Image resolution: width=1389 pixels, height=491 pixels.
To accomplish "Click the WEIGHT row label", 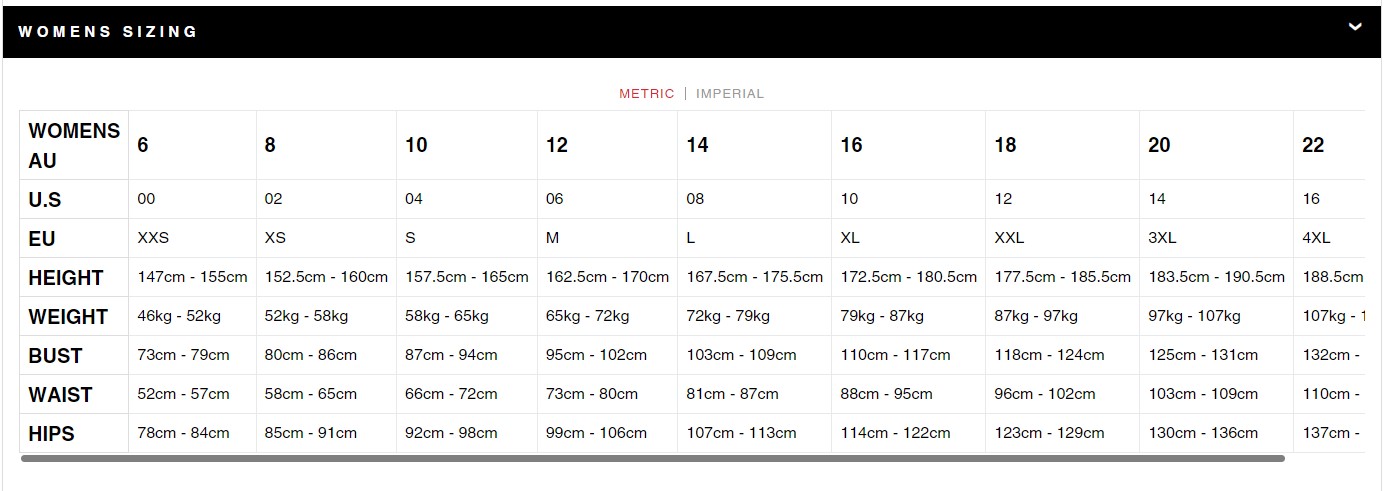I will (x=68, y=317).
